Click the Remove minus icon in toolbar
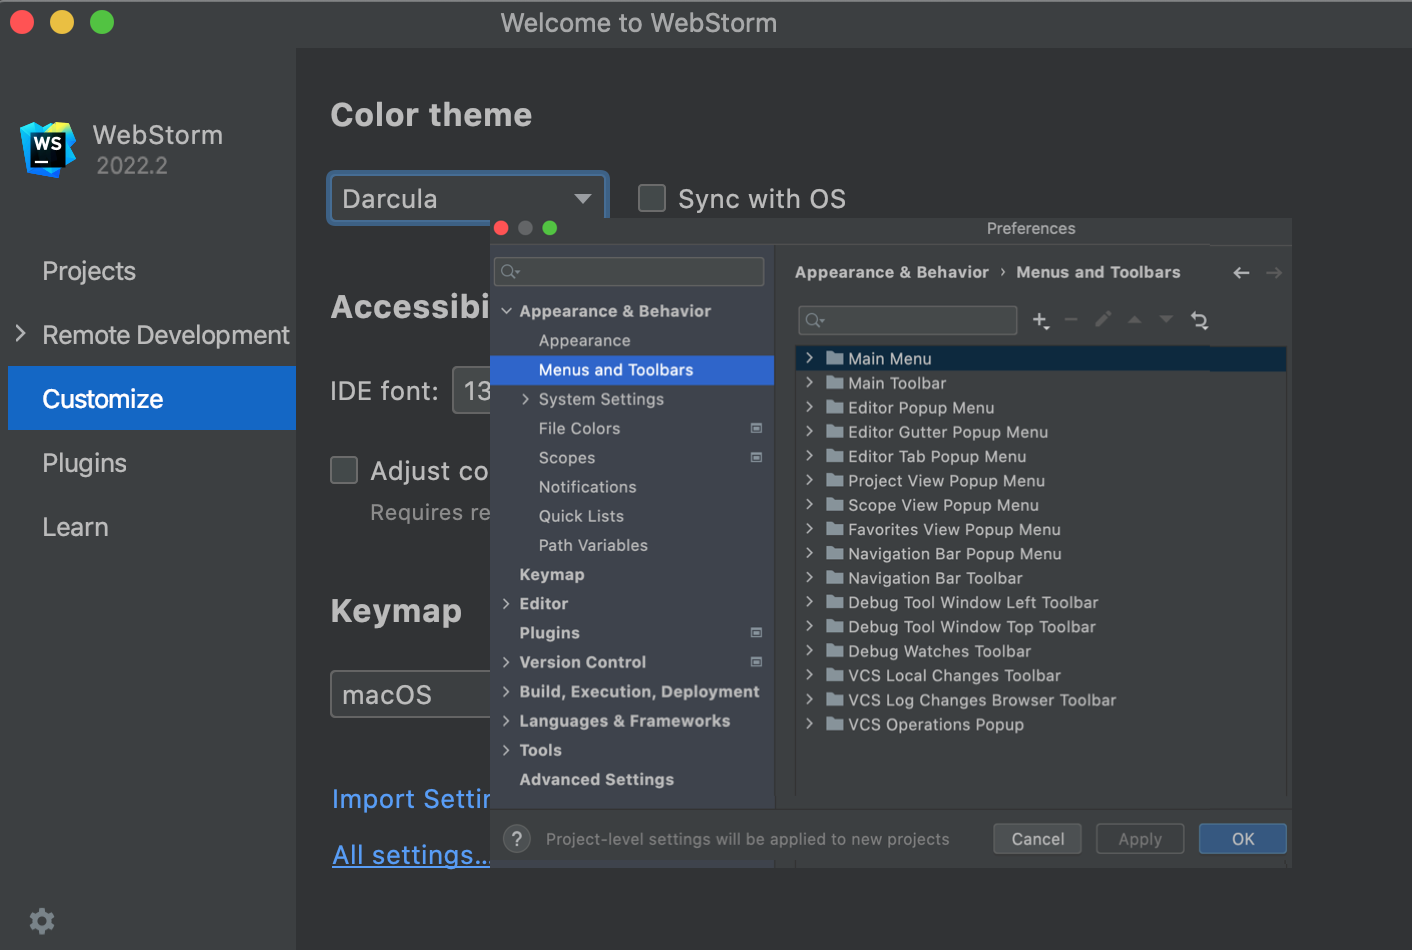 tap(1071, 320)
